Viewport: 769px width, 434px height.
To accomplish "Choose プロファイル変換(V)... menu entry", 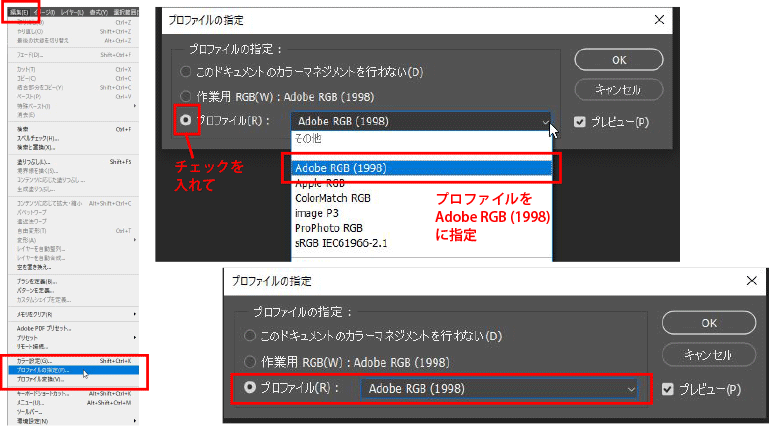I will coord(74,380).
